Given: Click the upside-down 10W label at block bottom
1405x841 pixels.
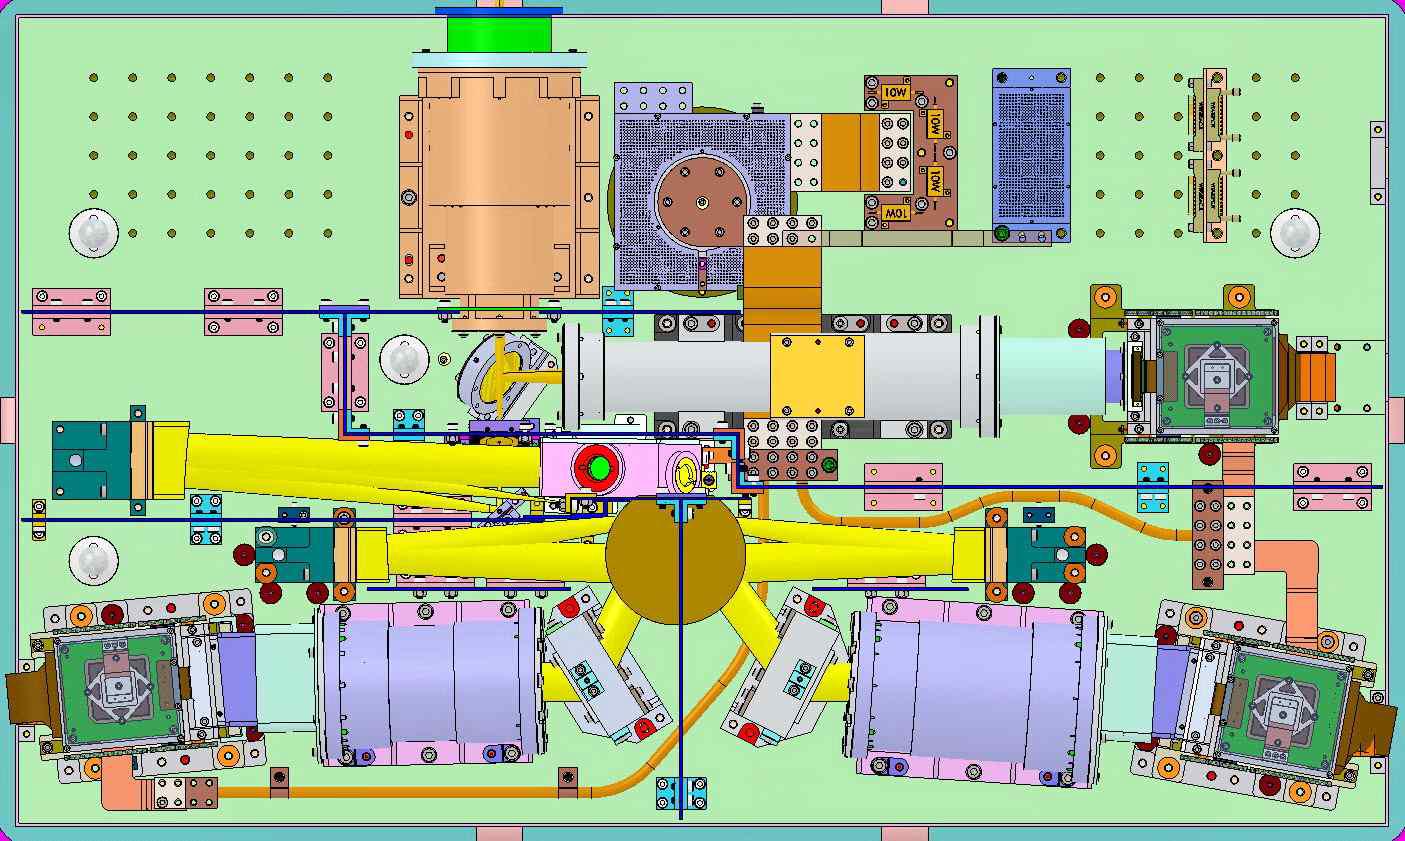Looking at the screenshot, I should pos(895,213).
